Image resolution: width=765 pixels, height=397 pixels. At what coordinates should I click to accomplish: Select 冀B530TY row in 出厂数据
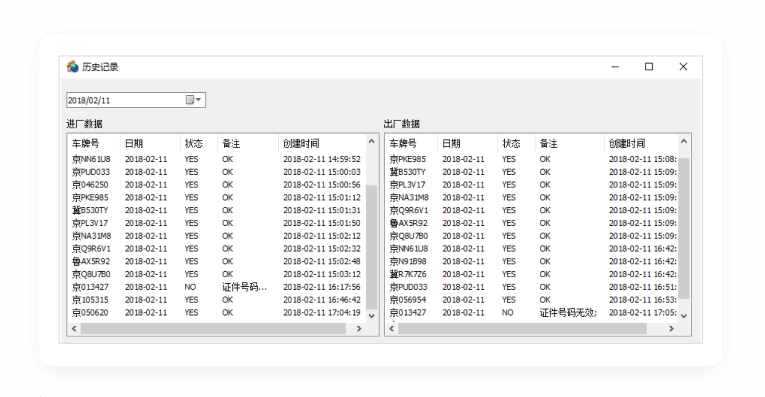pos(532,172)
